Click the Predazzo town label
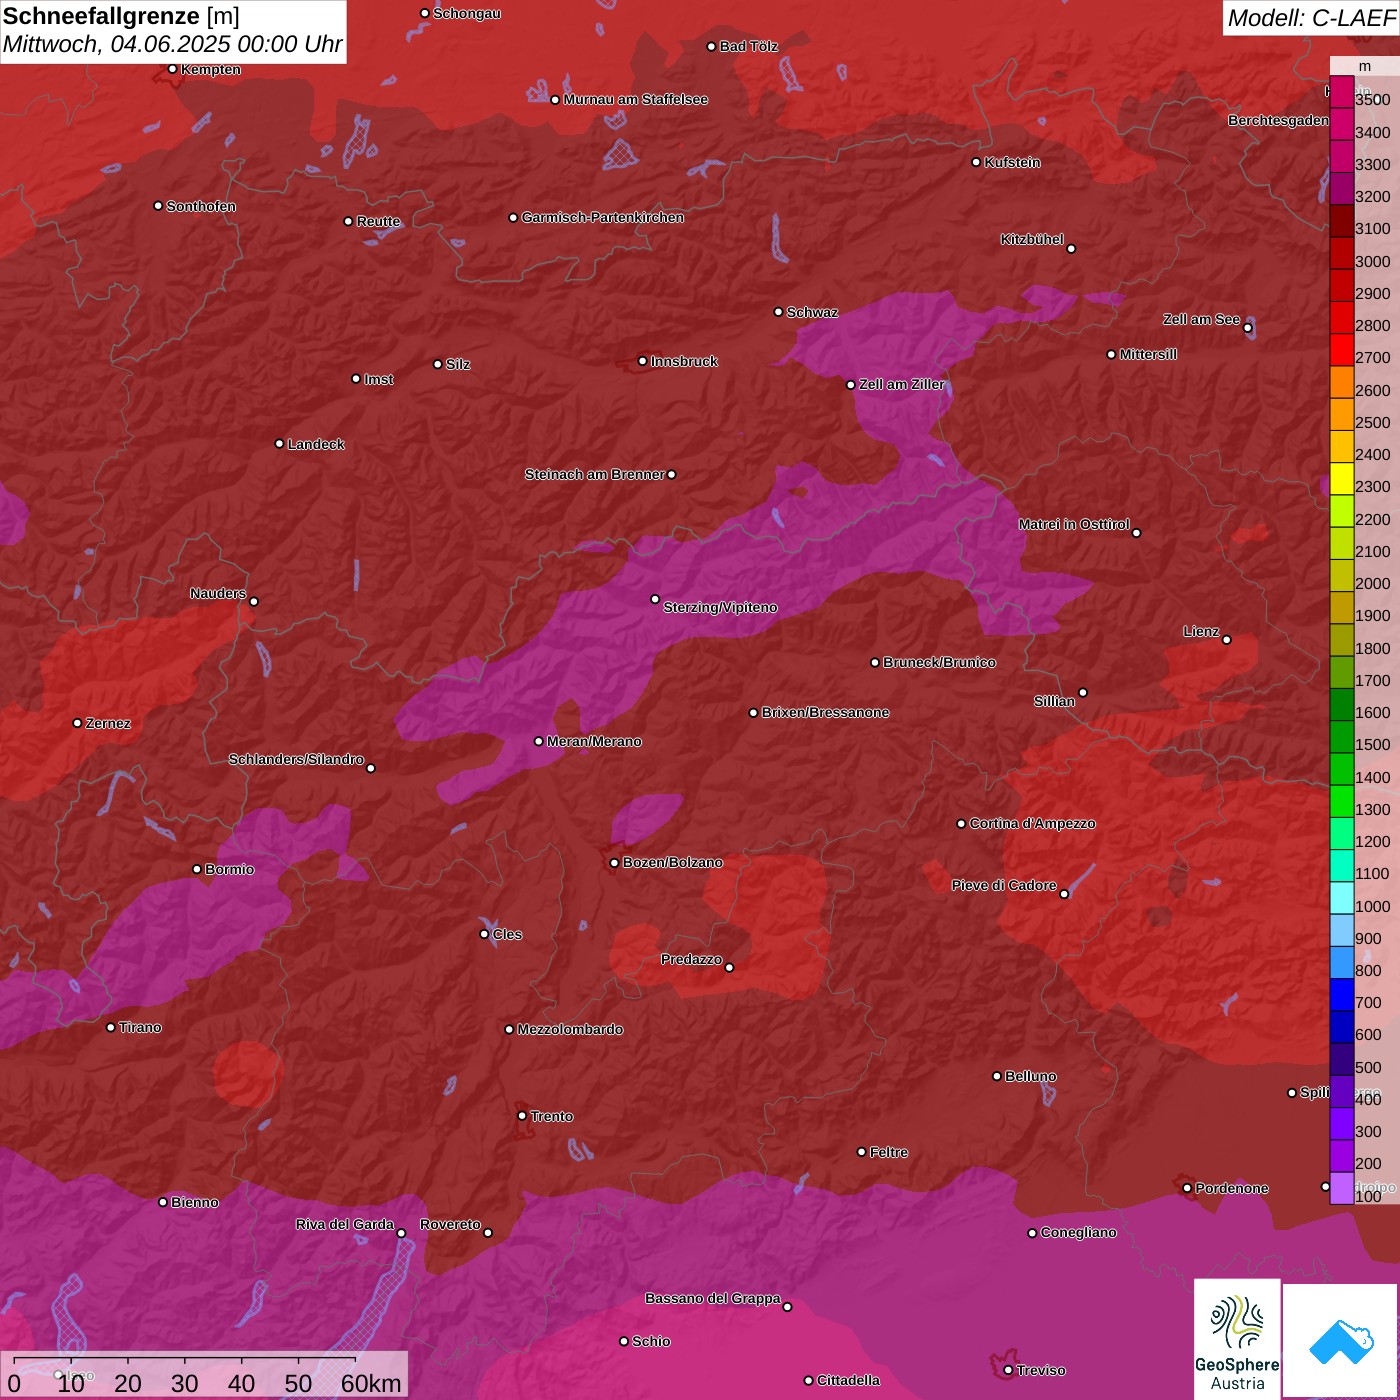This screenshot has width=1400, height=1400. pyautogui.click(x=691, y=959)
